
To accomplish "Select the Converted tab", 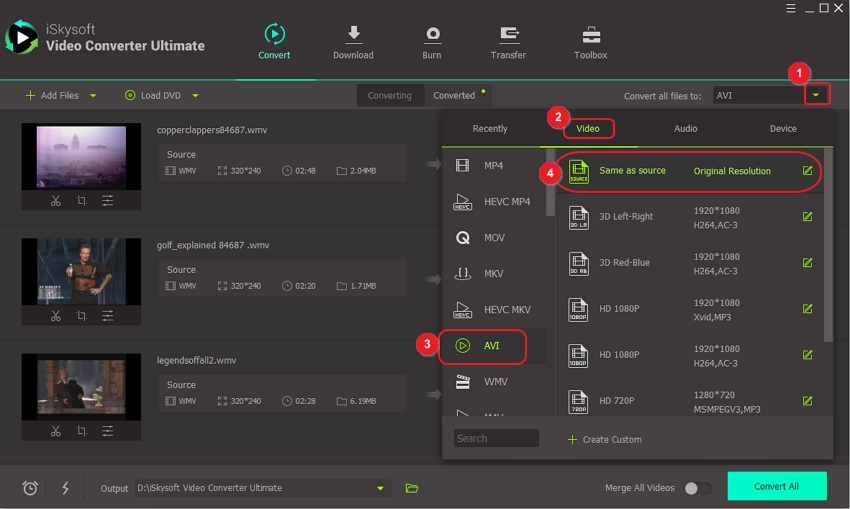I will 454,96.
